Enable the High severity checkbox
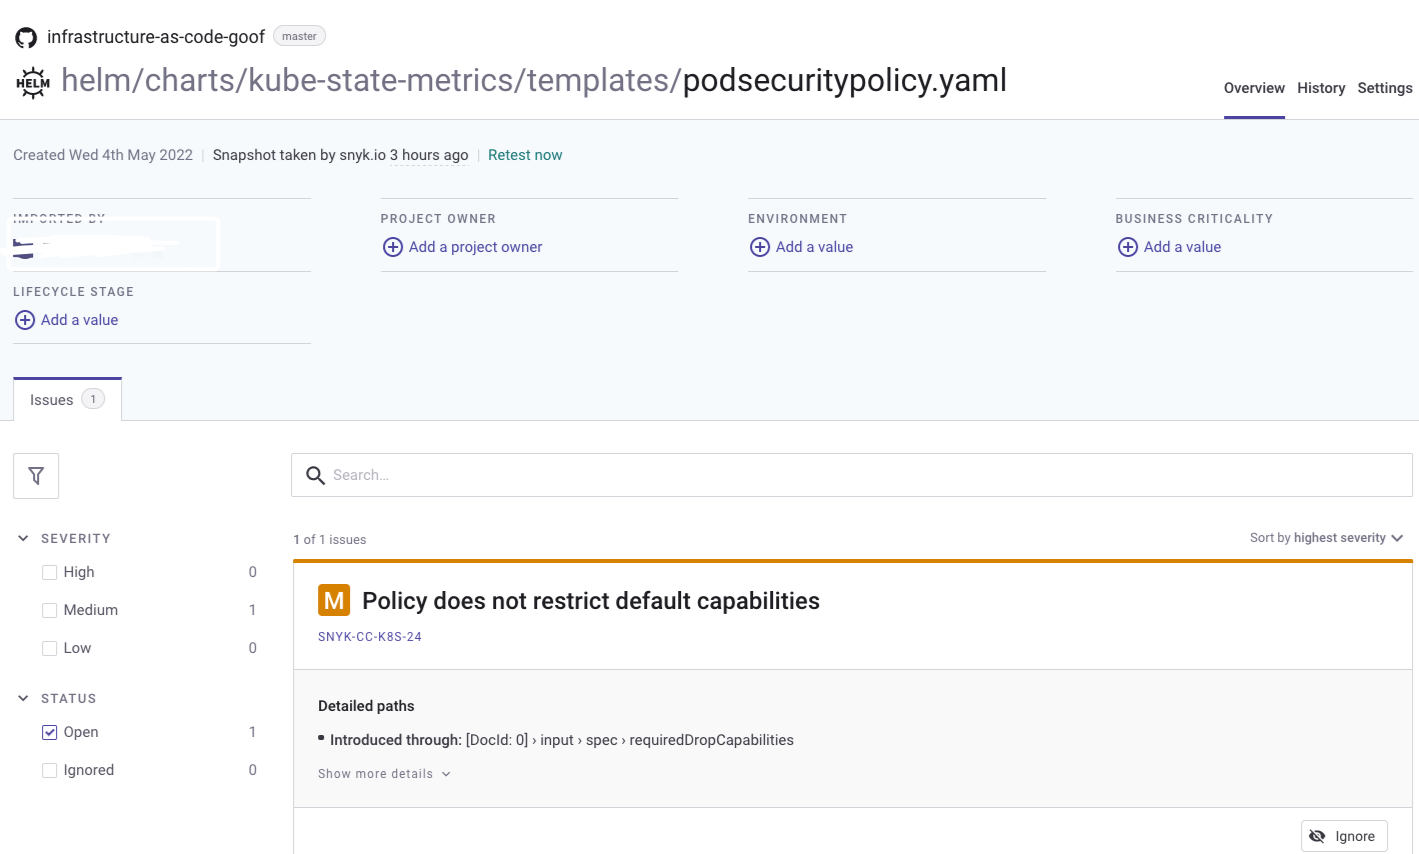This screenshot has width=1419, height=854. tap(50, 573)
